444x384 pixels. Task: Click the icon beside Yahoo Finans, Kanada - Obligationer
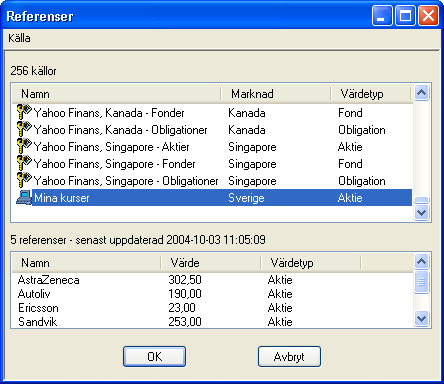click(x=24, y=129)
